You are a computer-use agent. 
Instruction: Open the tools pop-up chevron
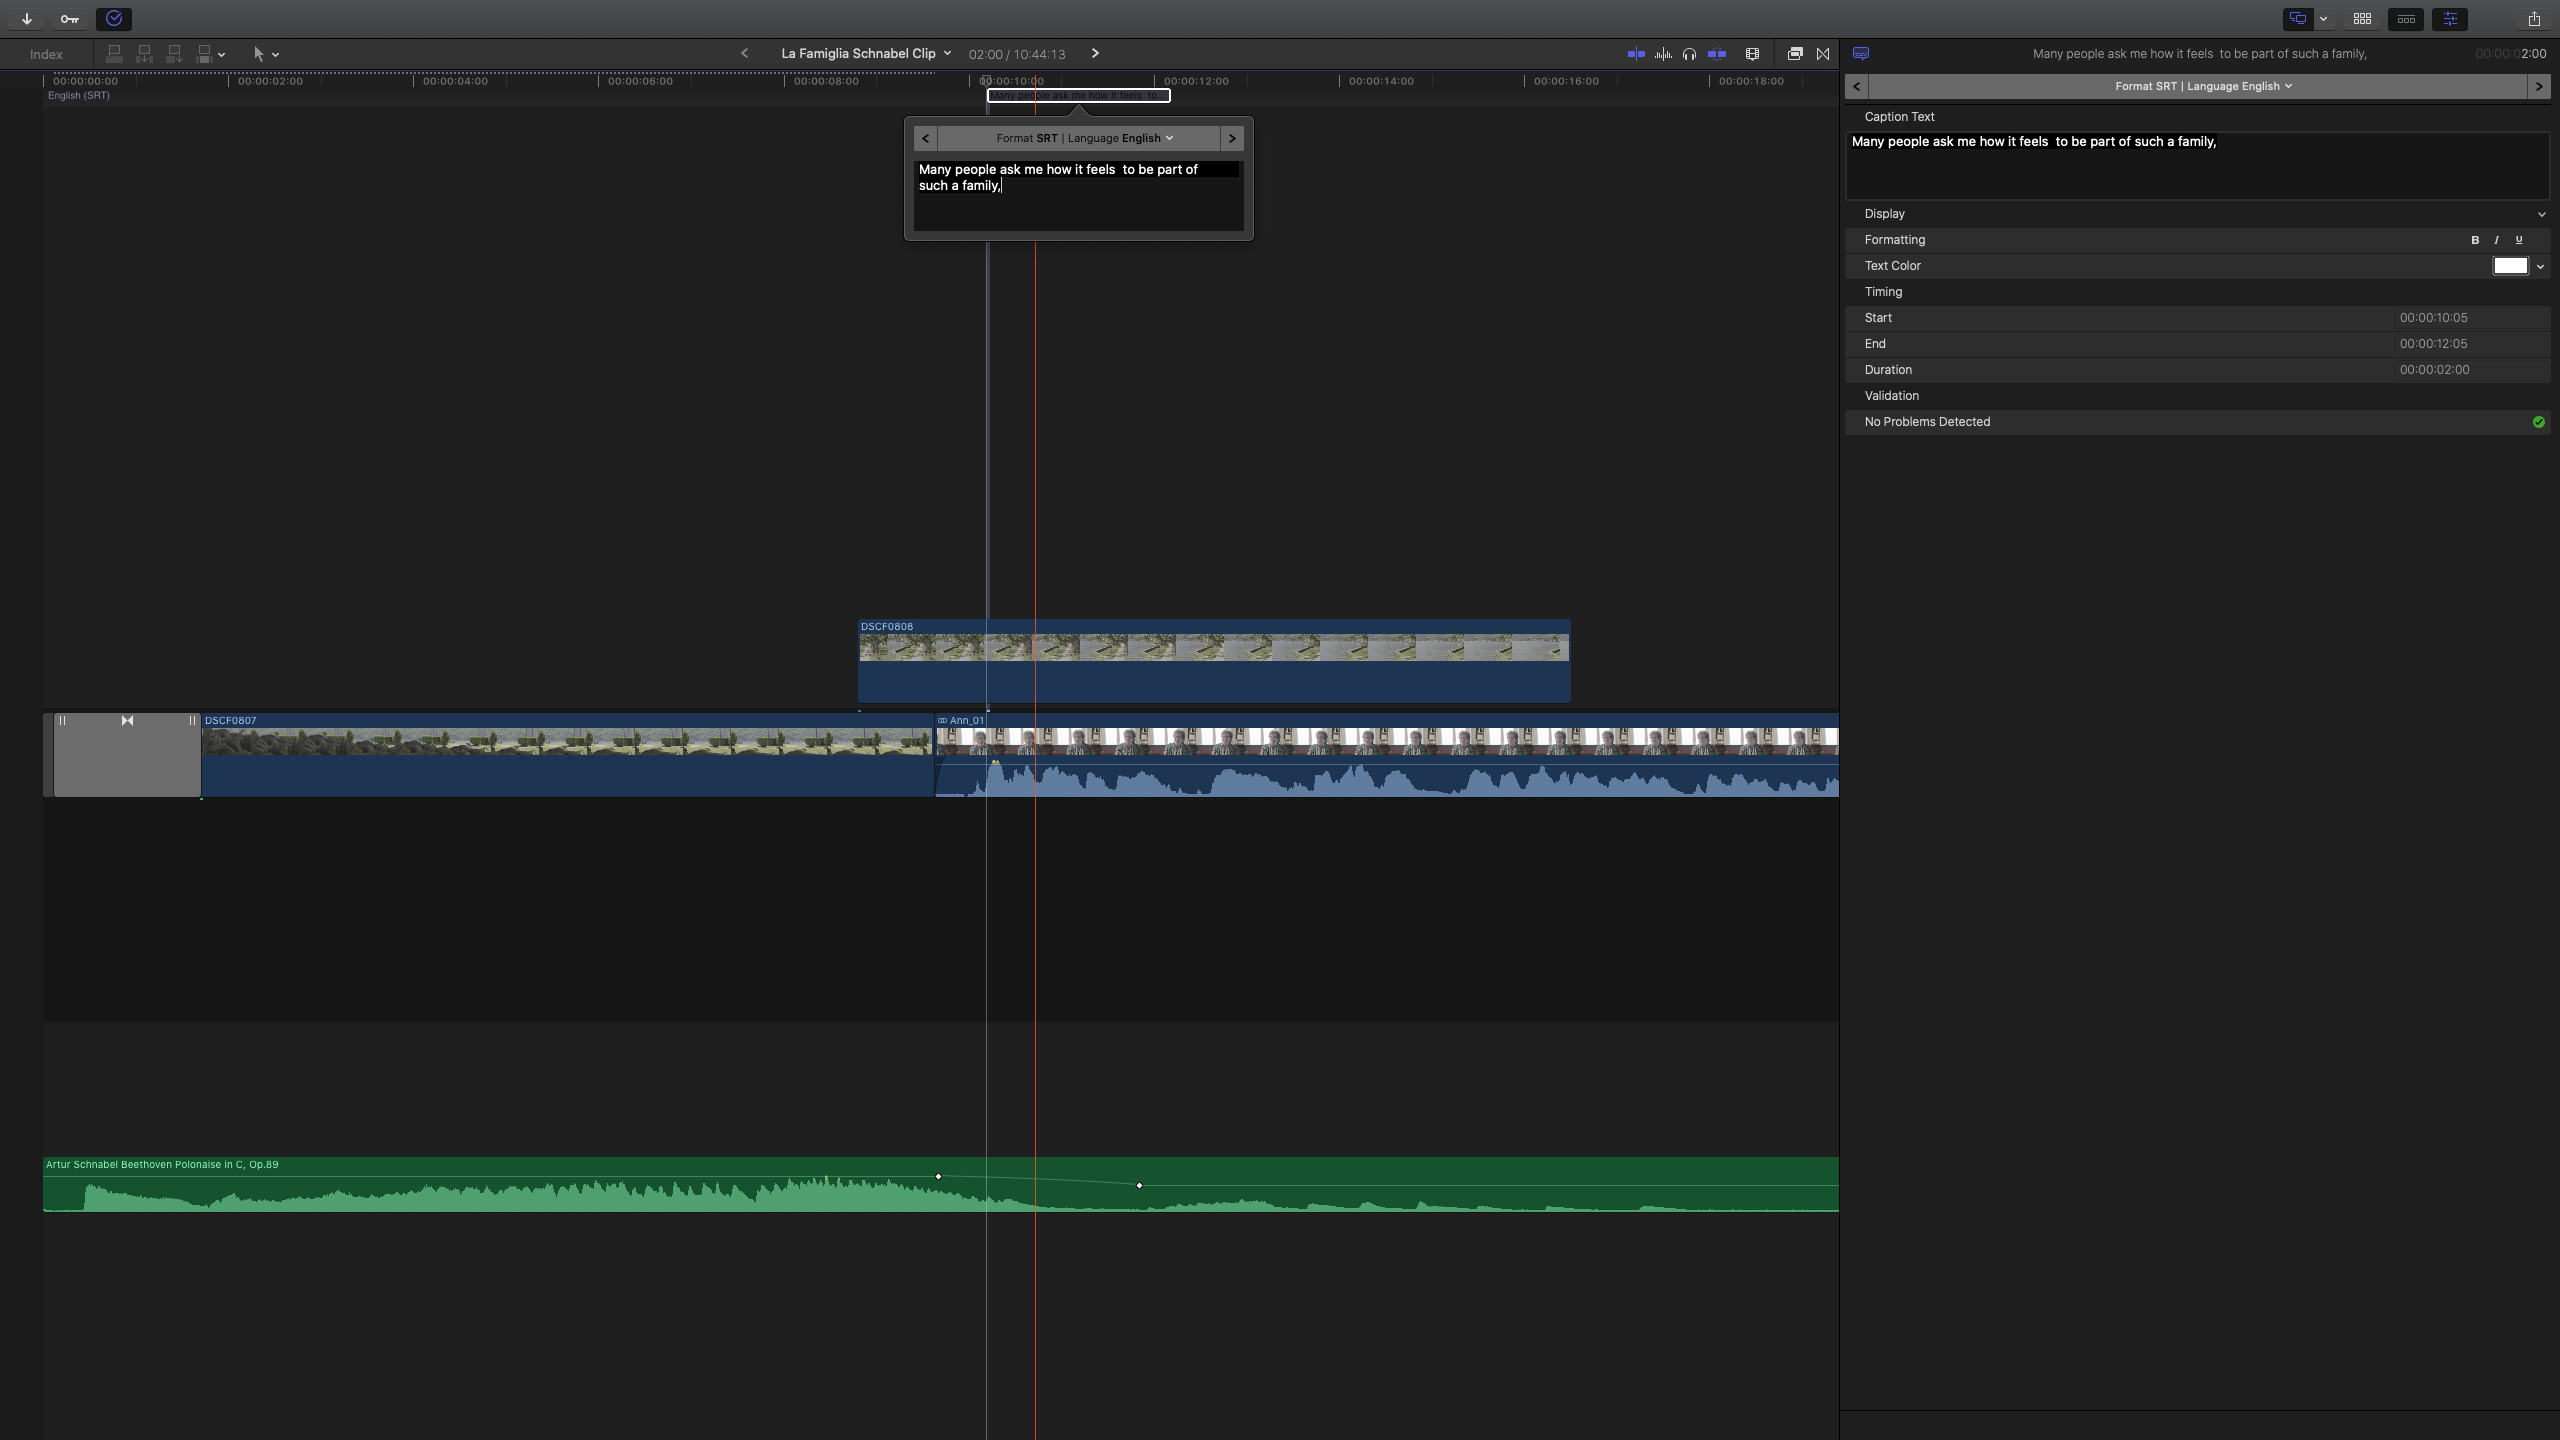[276, 55]
